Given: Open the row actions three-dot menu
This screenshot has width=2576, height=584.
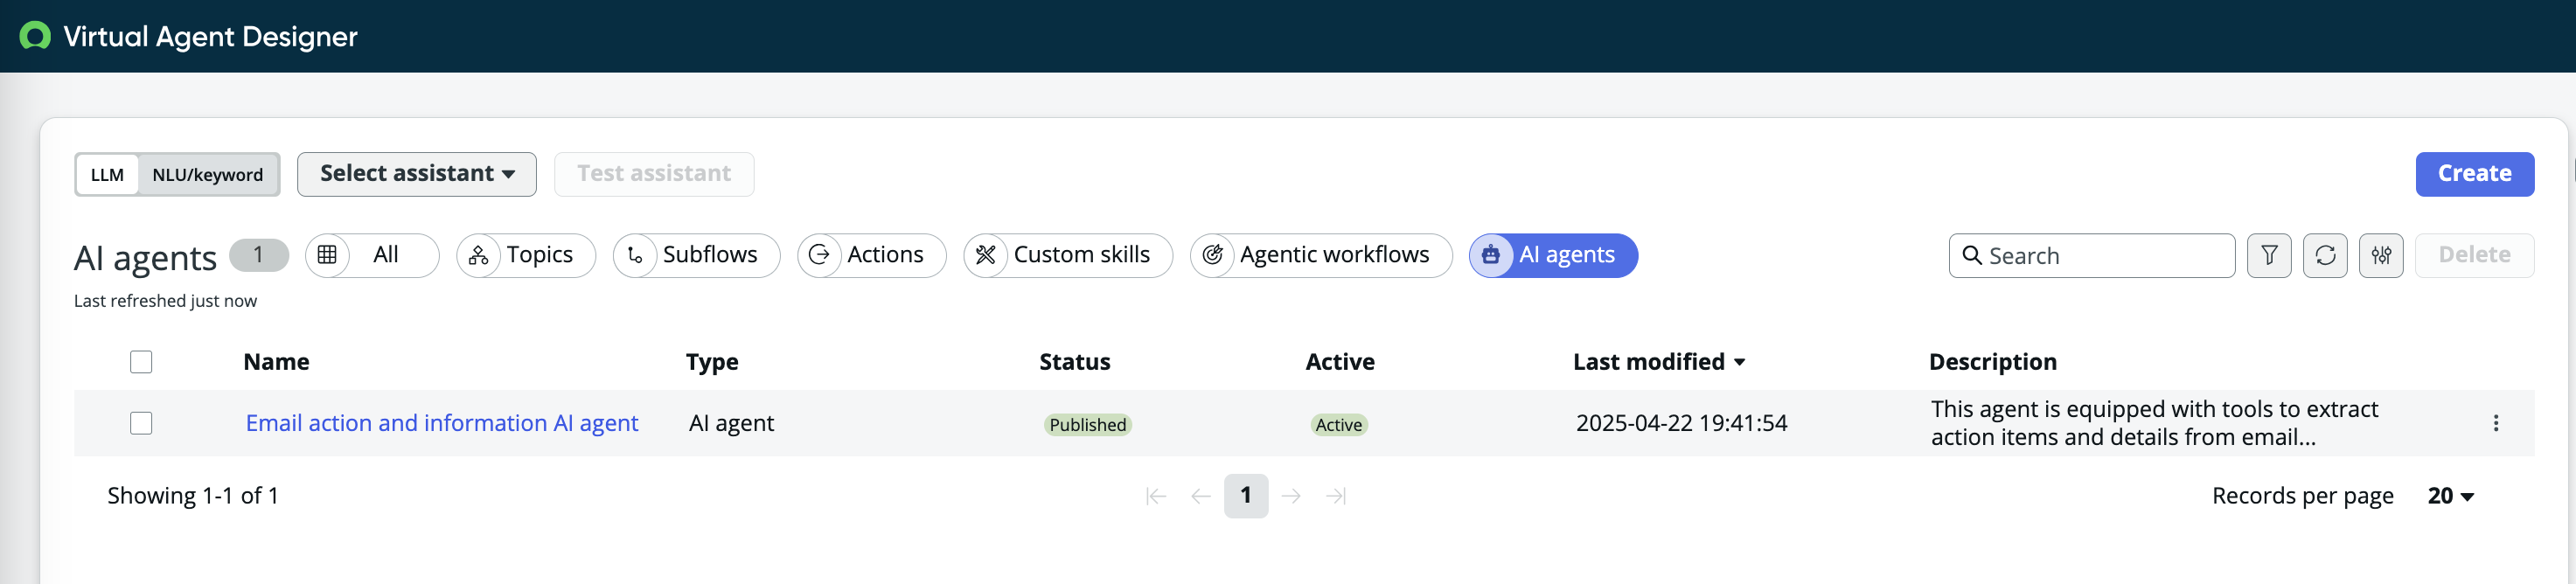Looking at the screenshot, I should point(2496,423).
